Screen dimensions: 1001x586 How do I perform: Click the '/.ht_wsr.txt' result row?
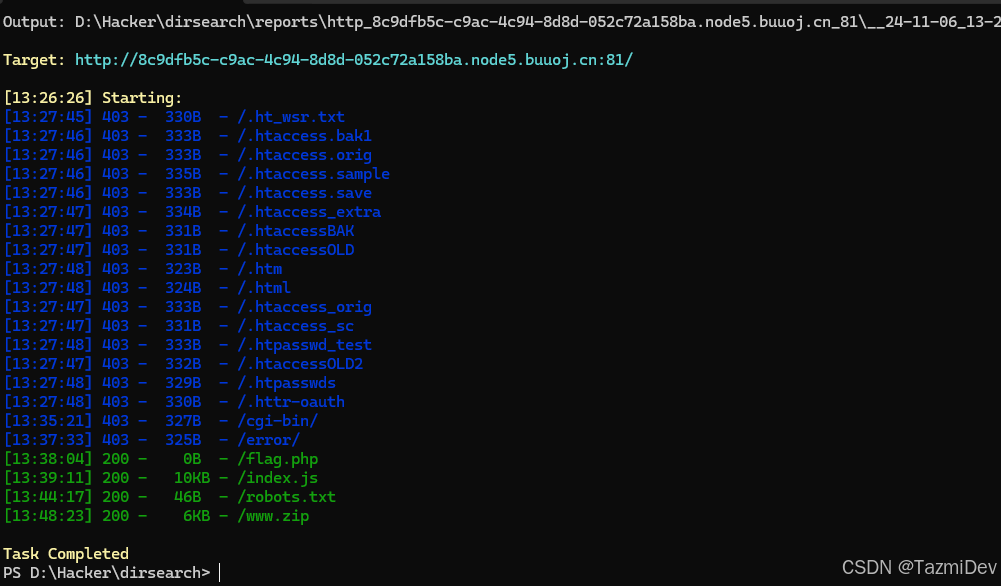tap(174, 117)
